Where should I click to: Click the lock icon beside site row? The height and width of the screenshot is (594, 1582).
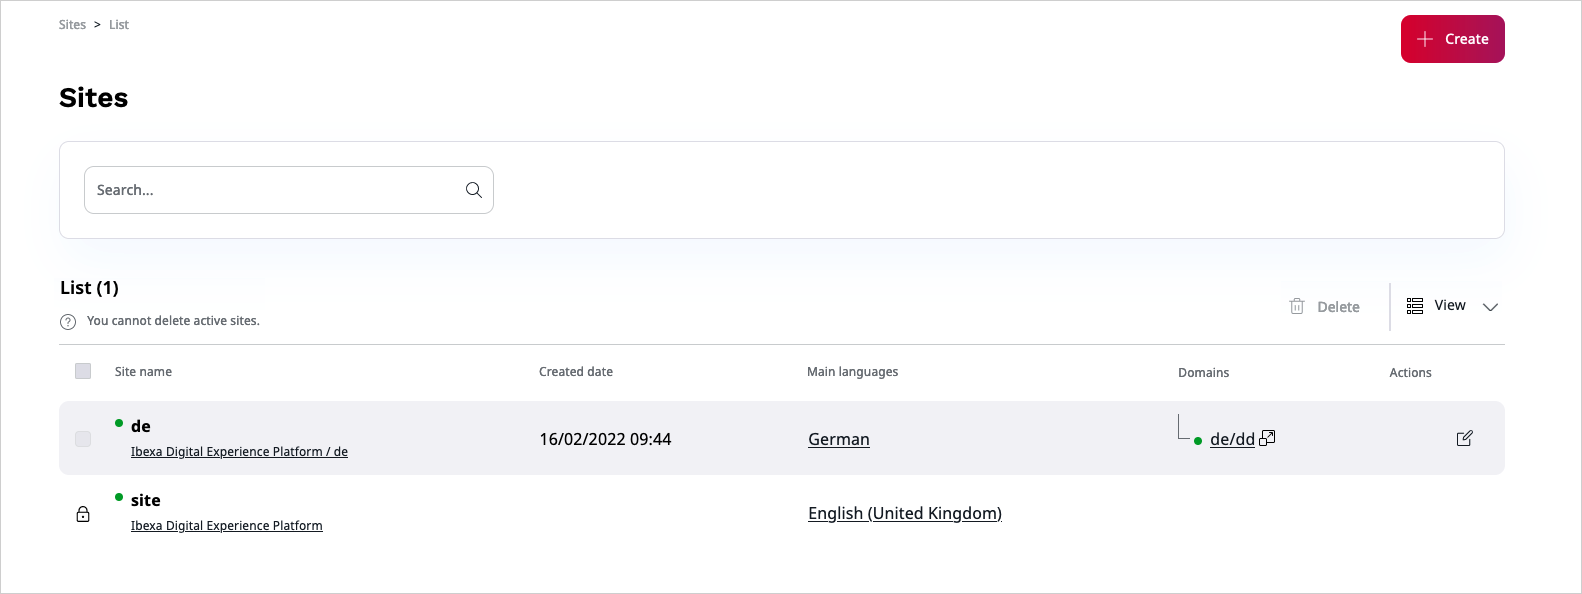[x=83, y=514]
